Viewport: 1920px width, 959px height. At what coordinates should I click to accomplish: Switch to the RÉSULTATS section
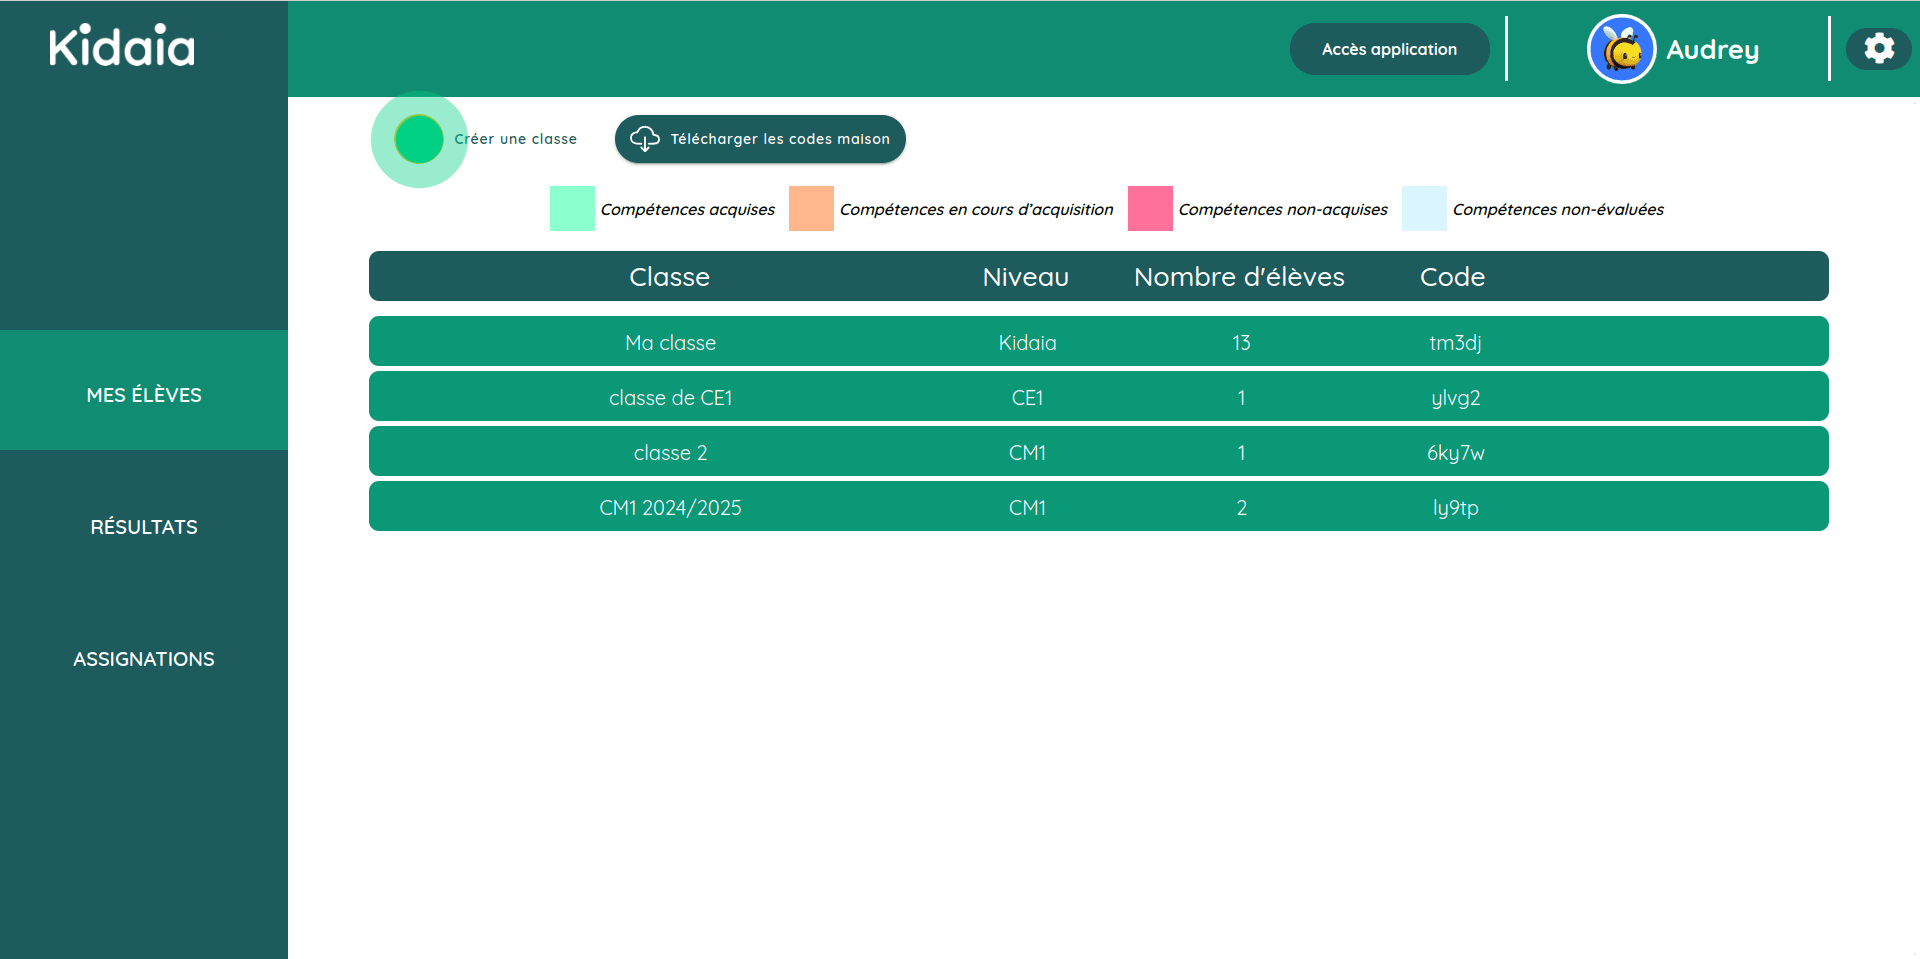(143, 527)
